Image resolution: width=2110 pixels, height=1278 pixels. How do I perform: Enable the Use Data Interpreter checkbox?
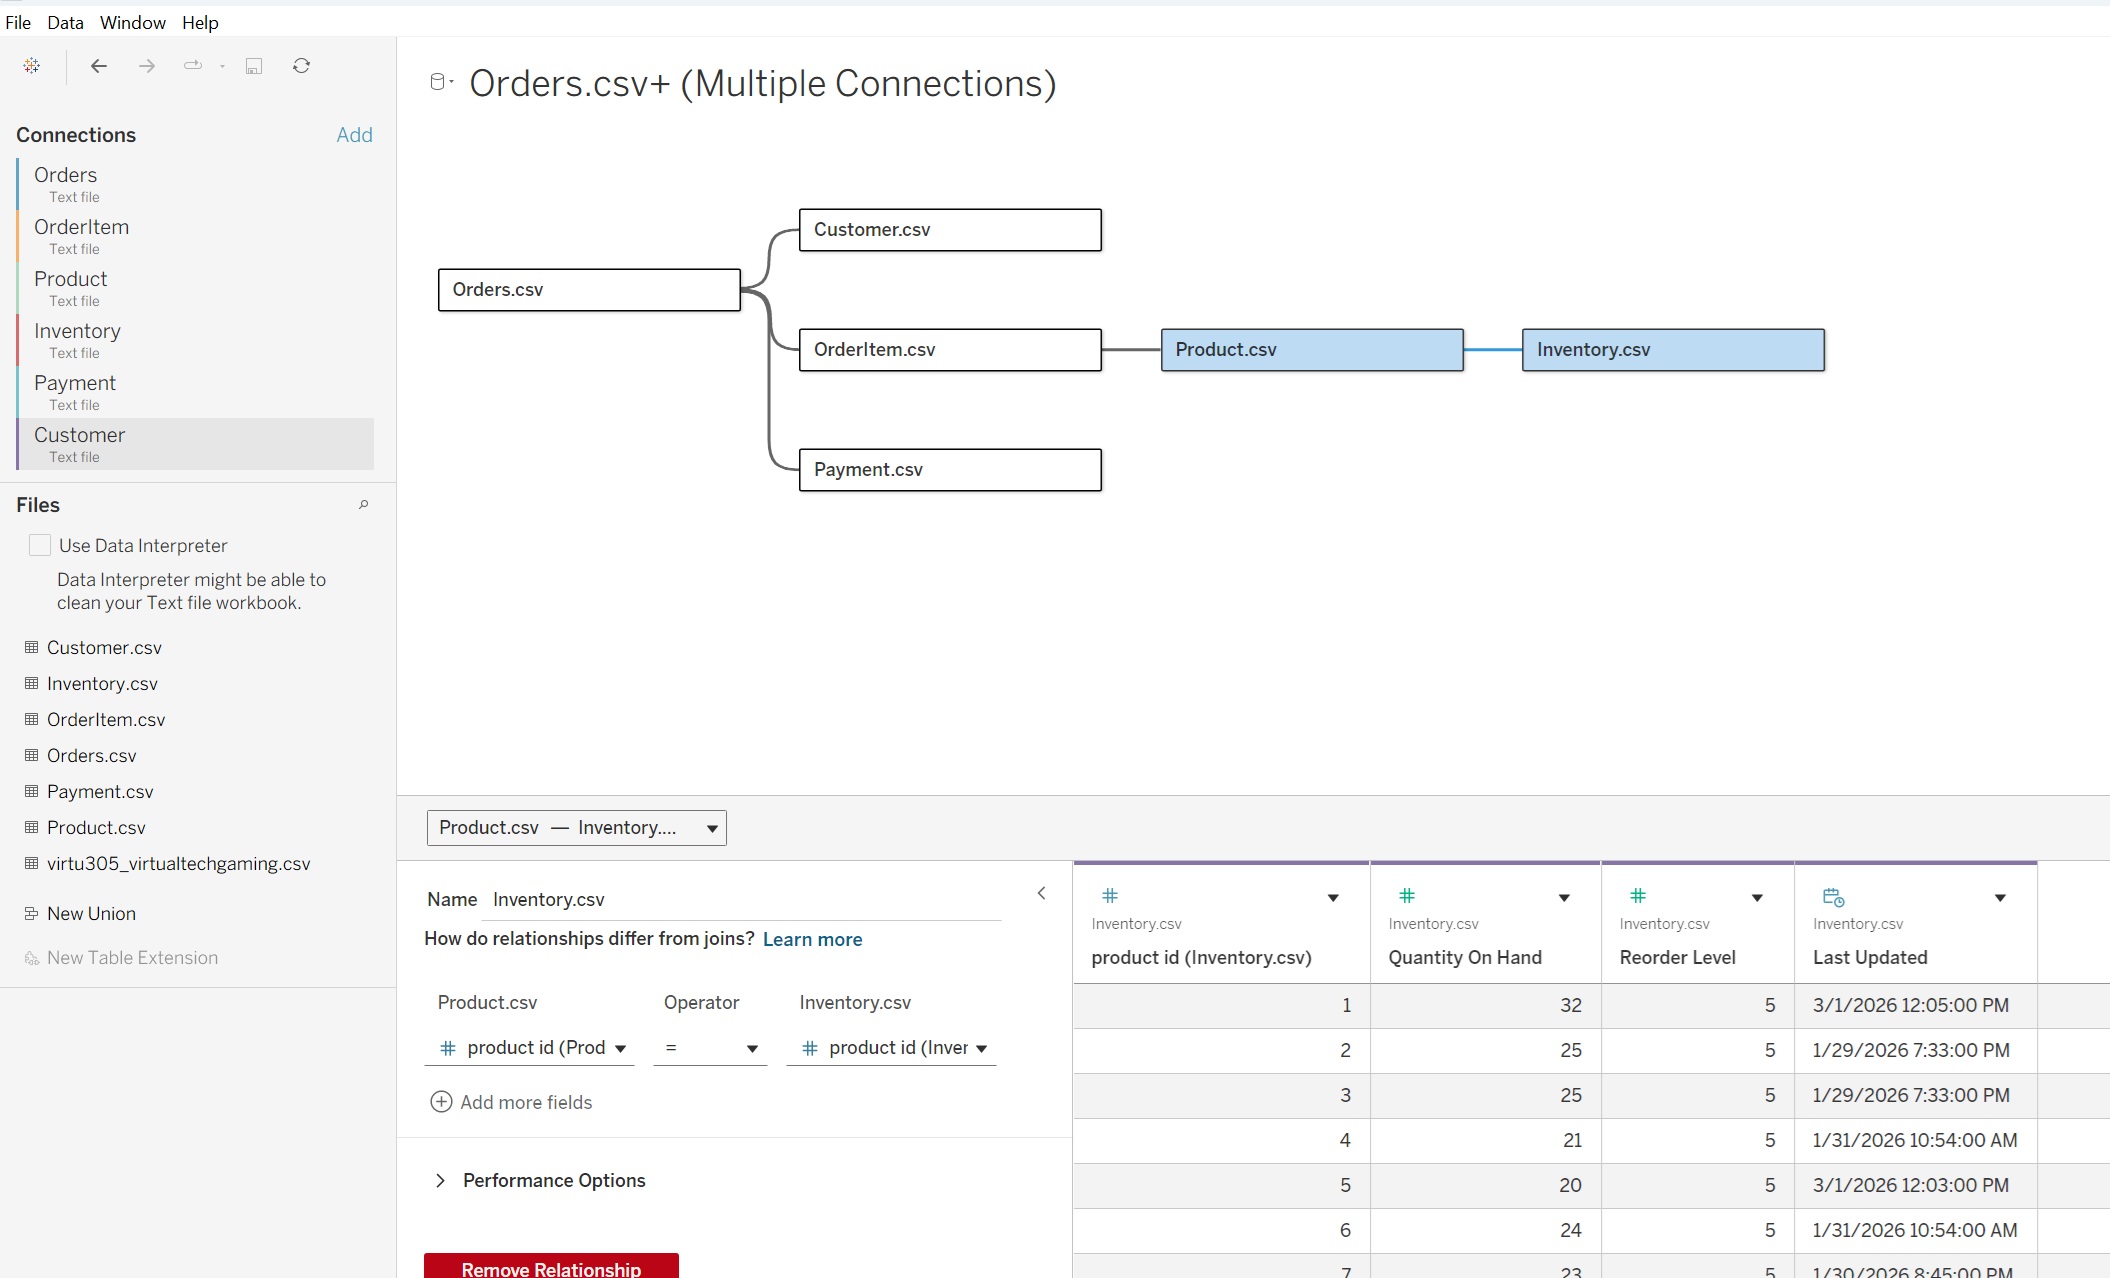(x=40, y=545)
